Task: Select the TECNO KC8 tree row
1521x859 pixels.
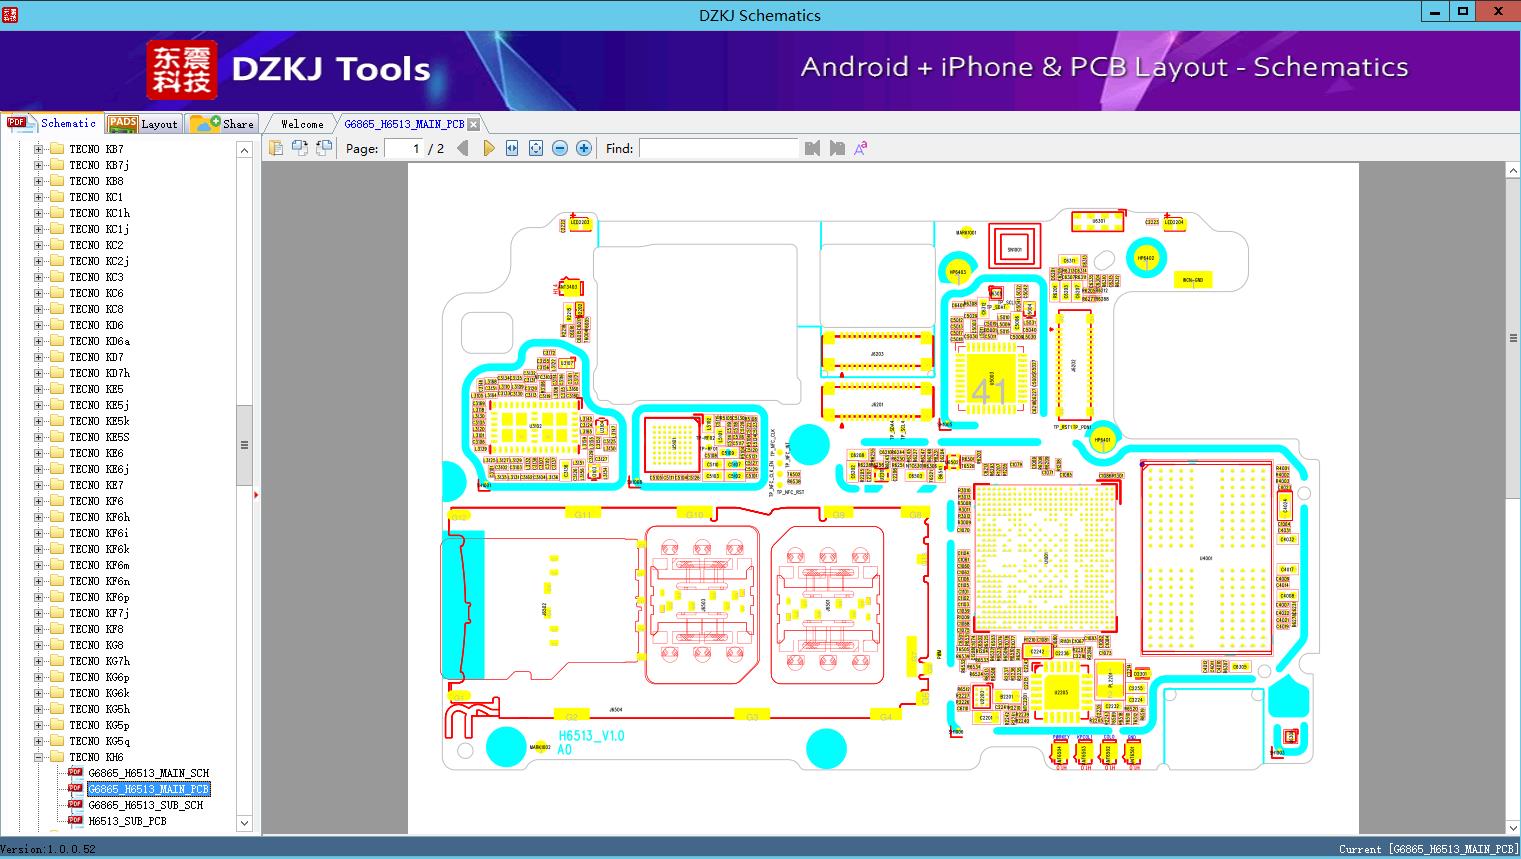Action: [96, 309]
